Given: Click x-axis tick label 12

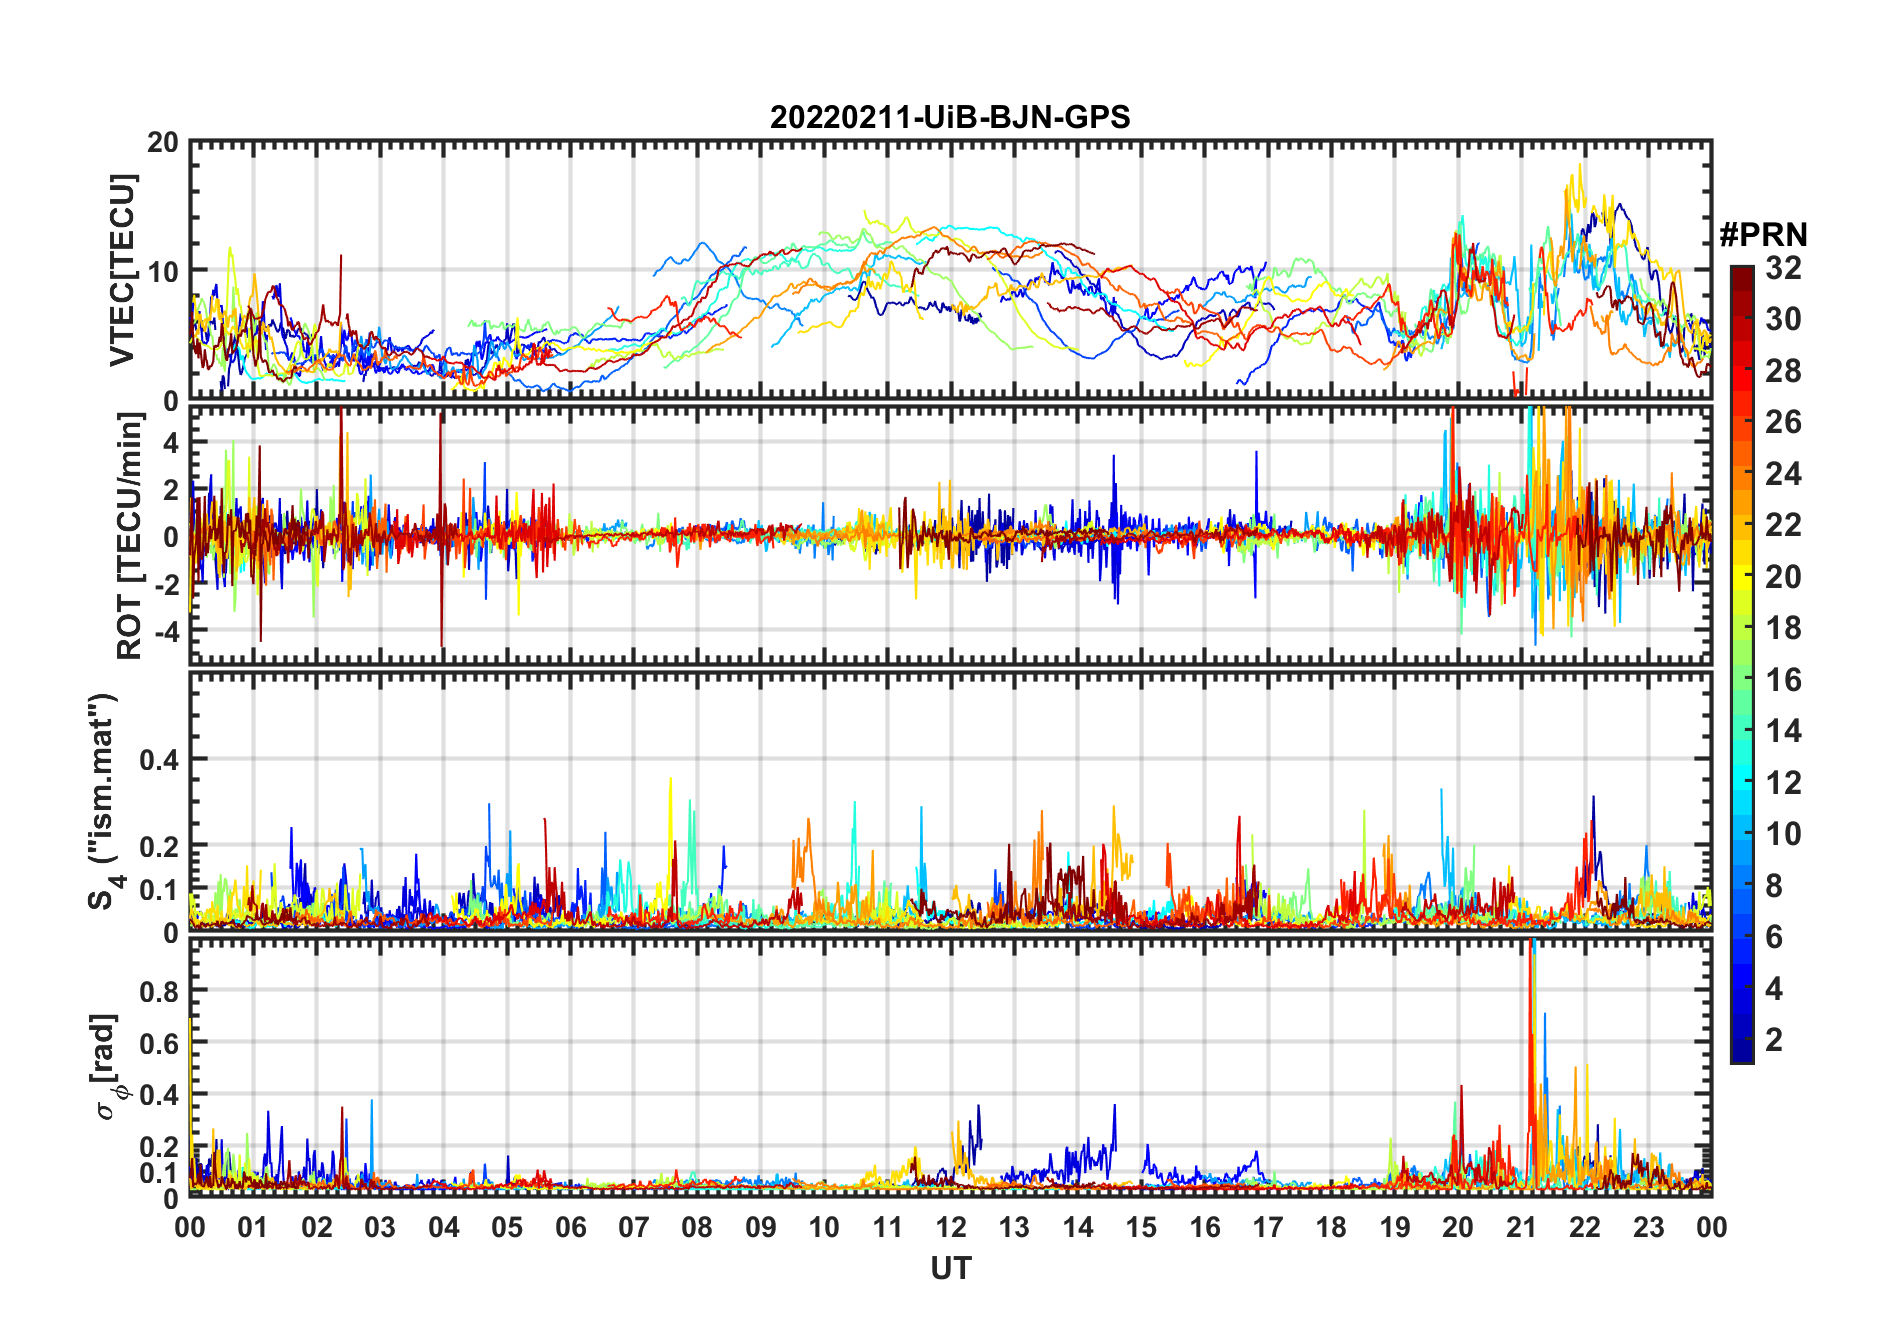Looking at the screenshot, I should [x=950, y=1227].
